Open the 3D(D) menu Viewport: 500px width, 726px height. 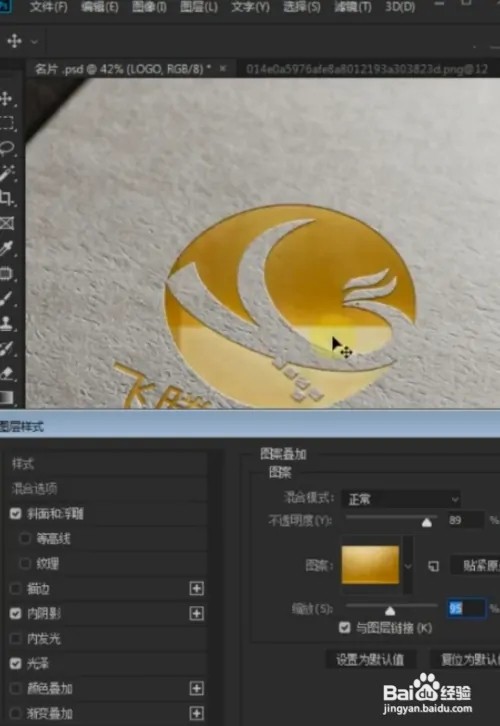[400, 7]
